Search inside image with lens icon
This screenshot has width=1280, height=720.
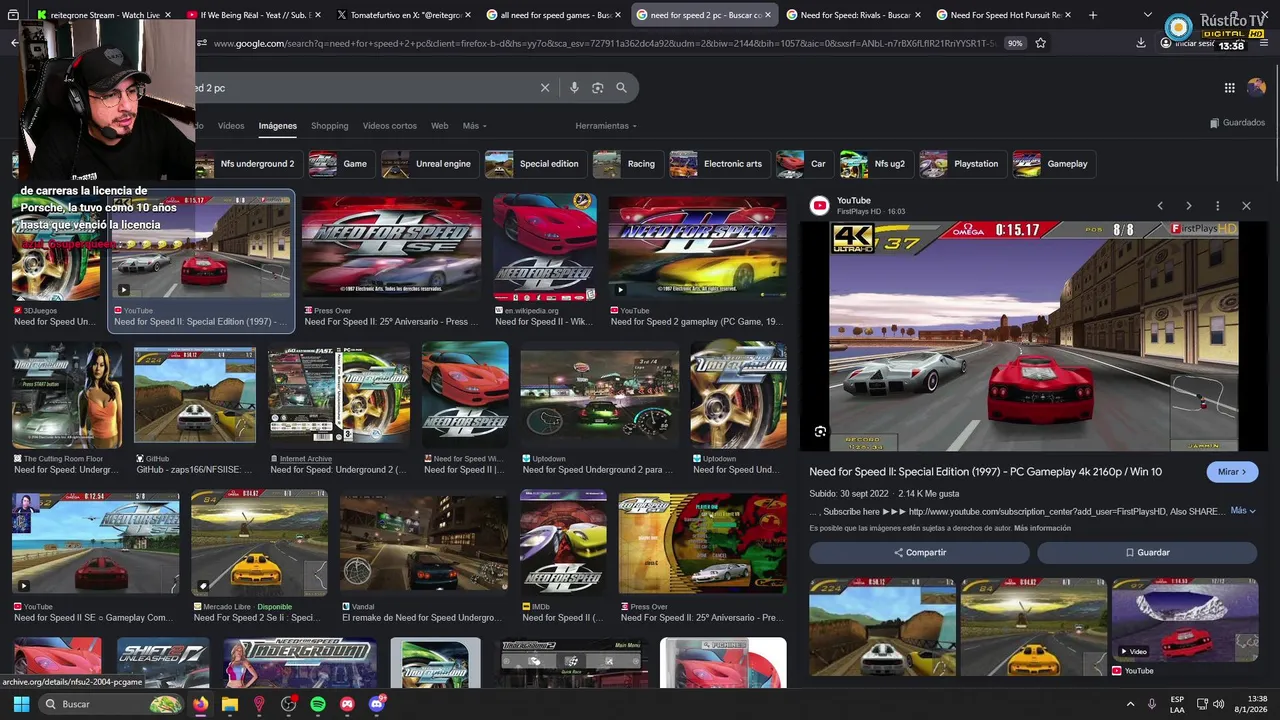[x=820, y=432]
